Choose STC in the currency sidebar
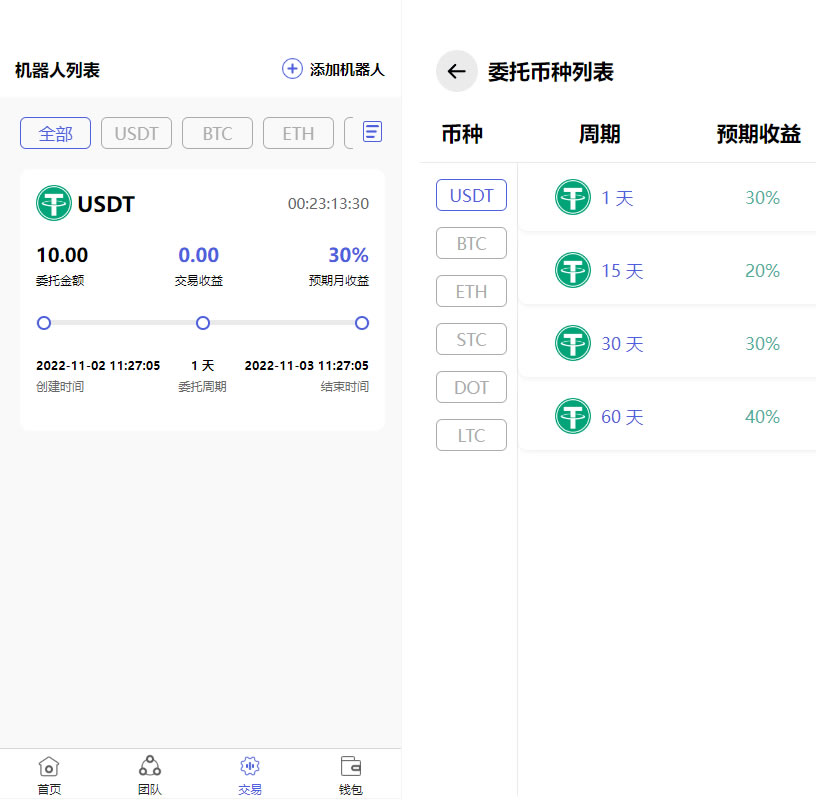 click(471, 339)
